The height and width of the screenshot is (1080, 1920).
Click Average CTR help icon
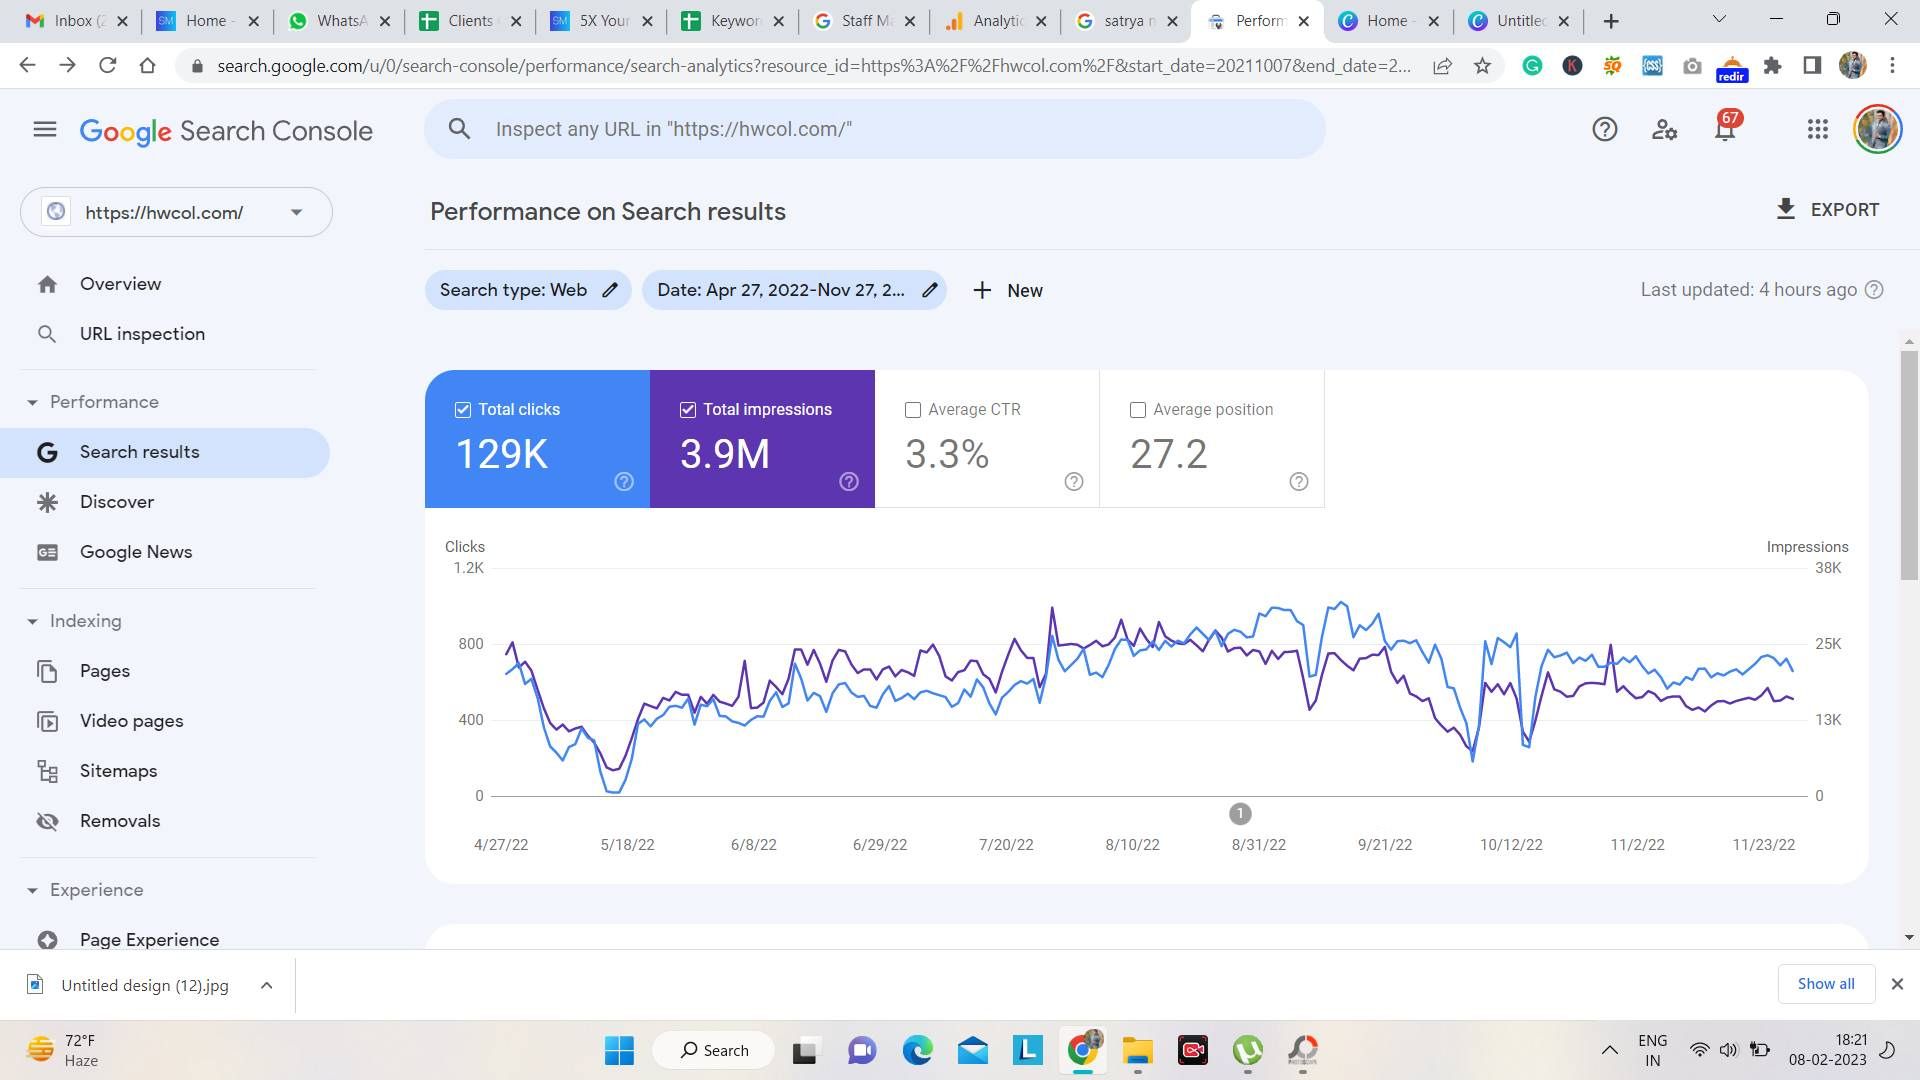point(1074,482)
